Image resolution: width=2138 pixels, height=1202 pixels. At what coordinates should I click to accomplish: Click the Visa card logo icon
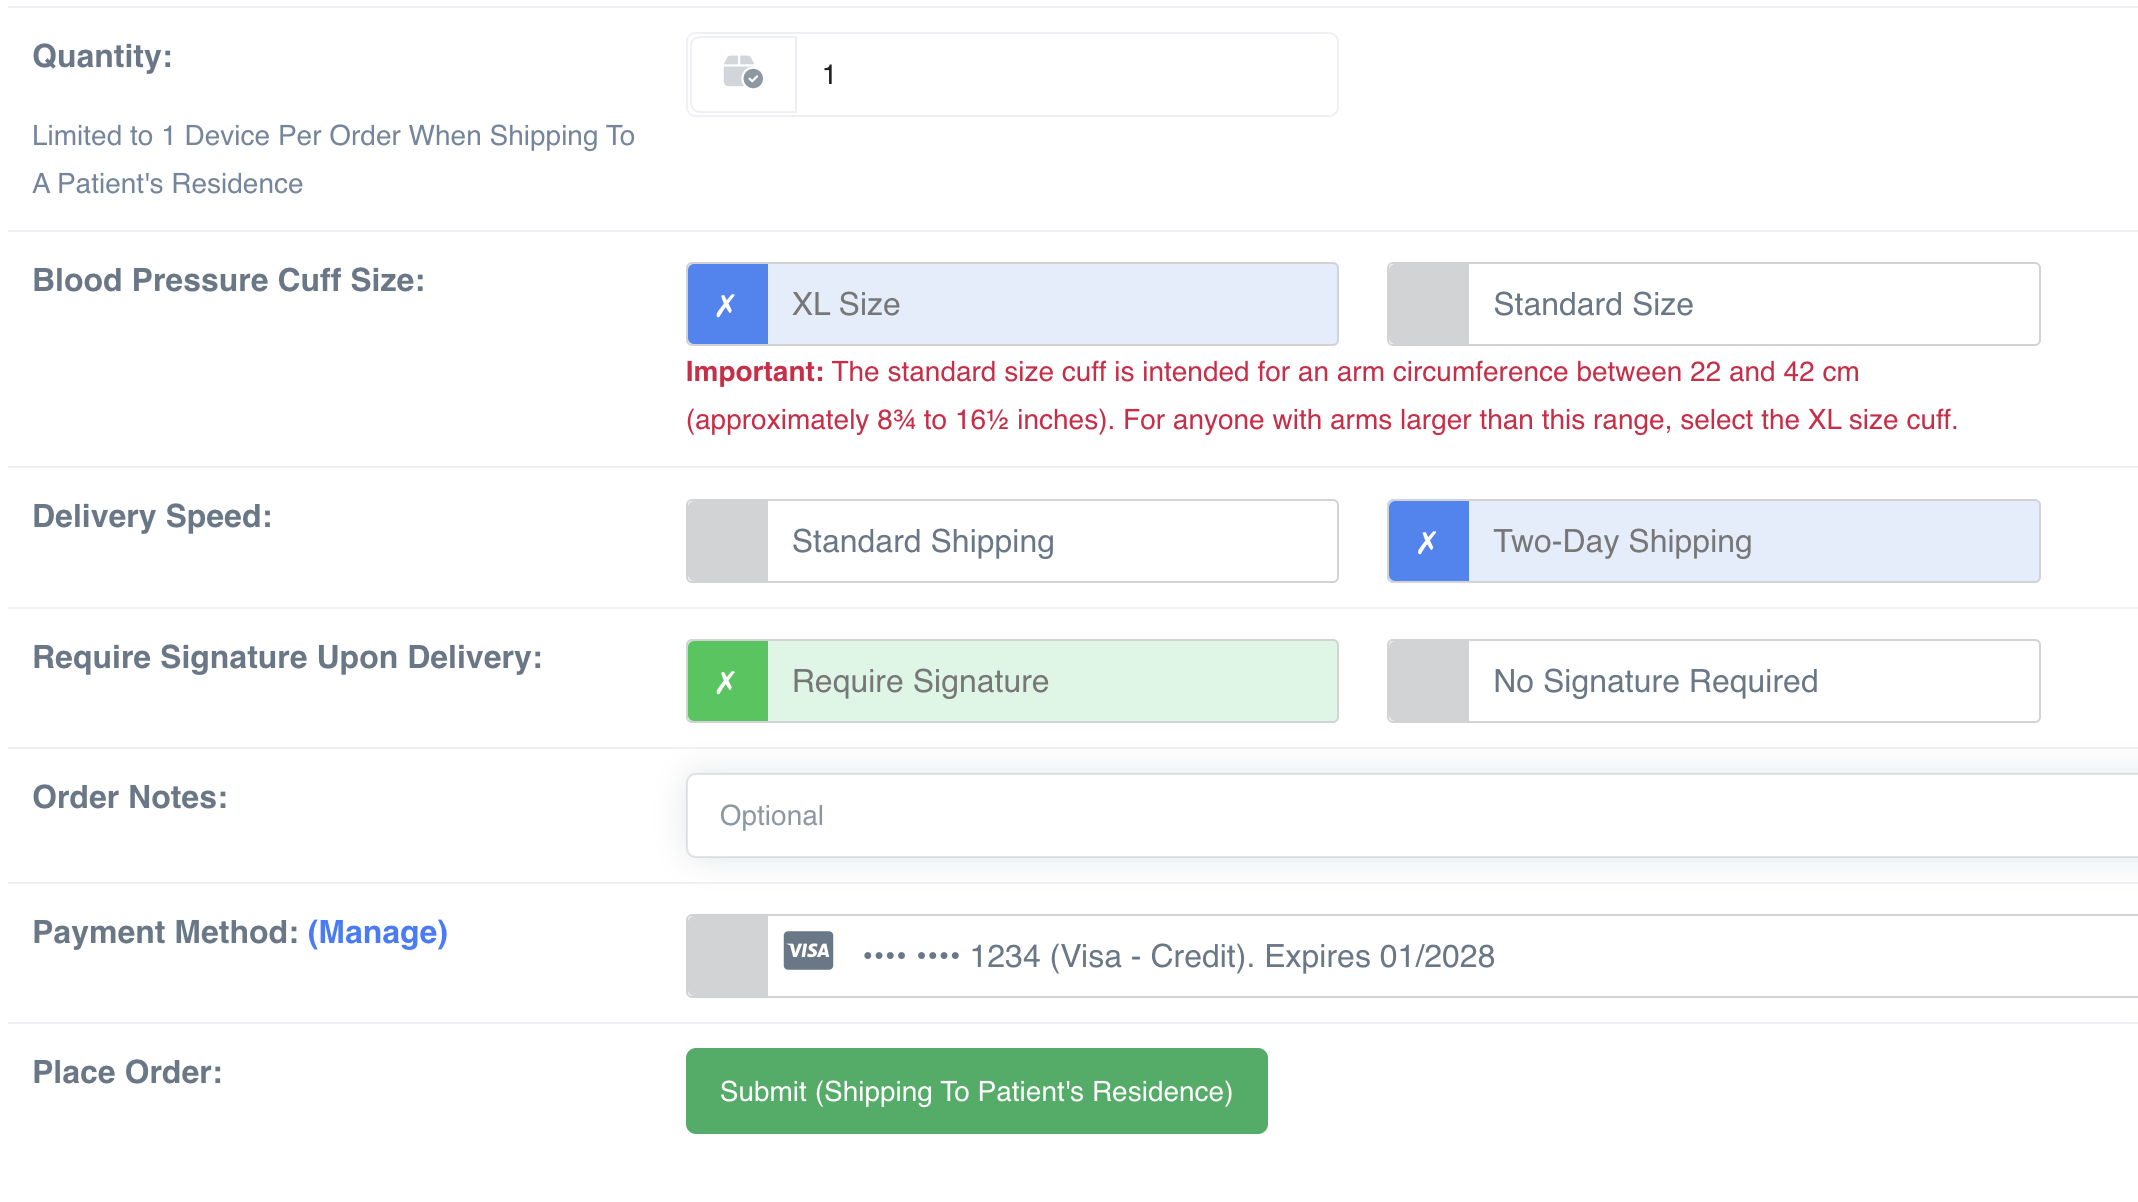(808, 951)
